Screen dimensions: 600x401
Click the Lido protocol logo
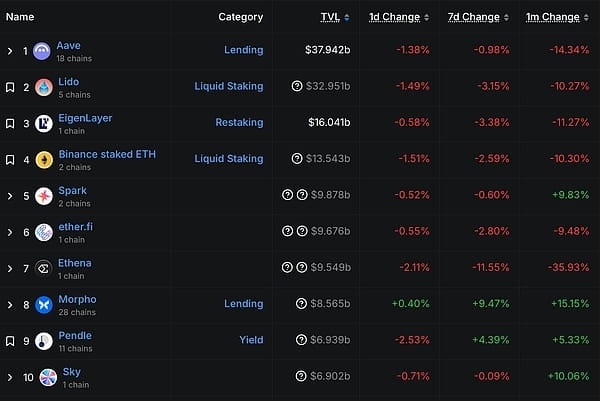coord(42,87)
